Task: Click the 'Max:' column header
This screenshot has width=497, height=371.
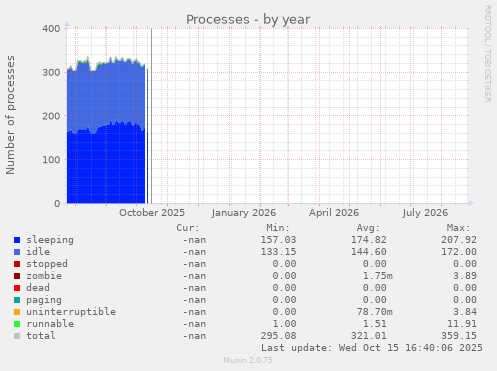Action: pyautogui.click(x=458, y=228)
